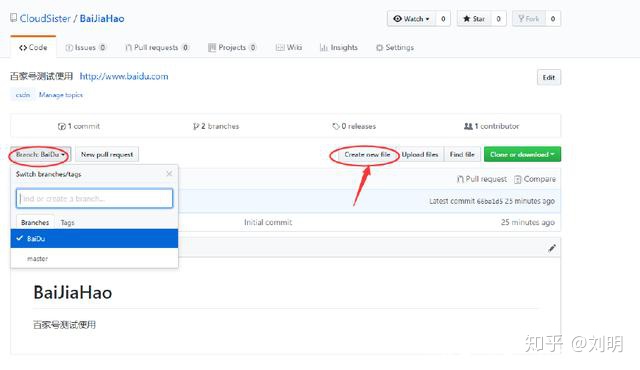Open the Wiki tab
Screen dimensions: 640x370
(x=289, y=47)
